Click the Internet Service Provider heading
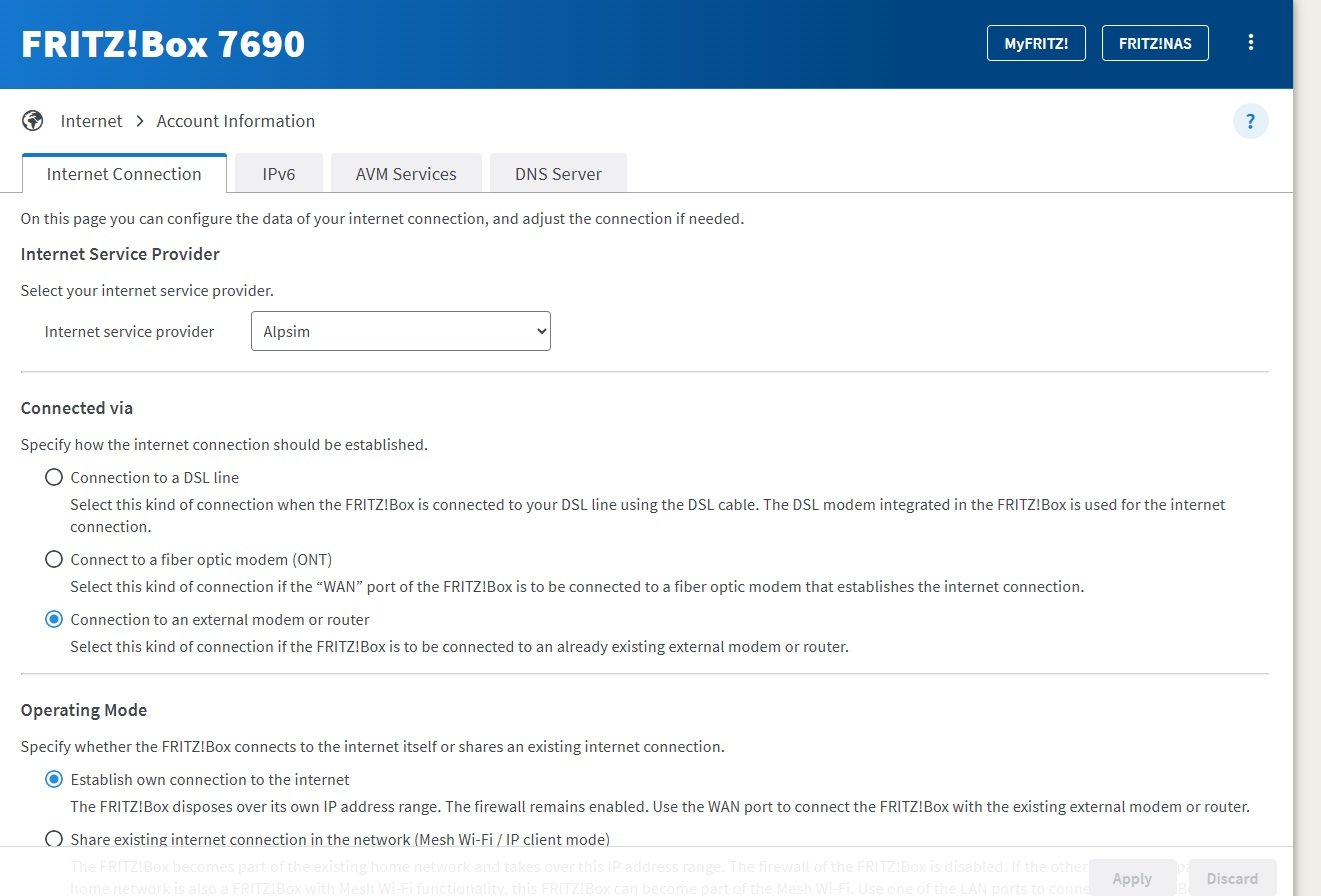This screenshot has height=896, width=1321. 120,254
